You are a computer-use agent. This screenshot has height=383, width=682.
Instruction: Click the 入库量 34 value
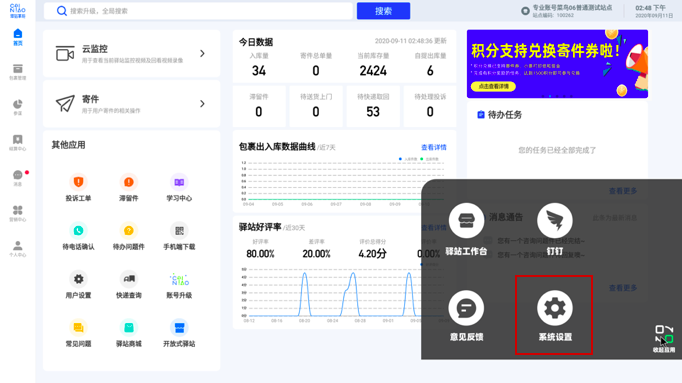pyautogui.click(x=259, y=71)
